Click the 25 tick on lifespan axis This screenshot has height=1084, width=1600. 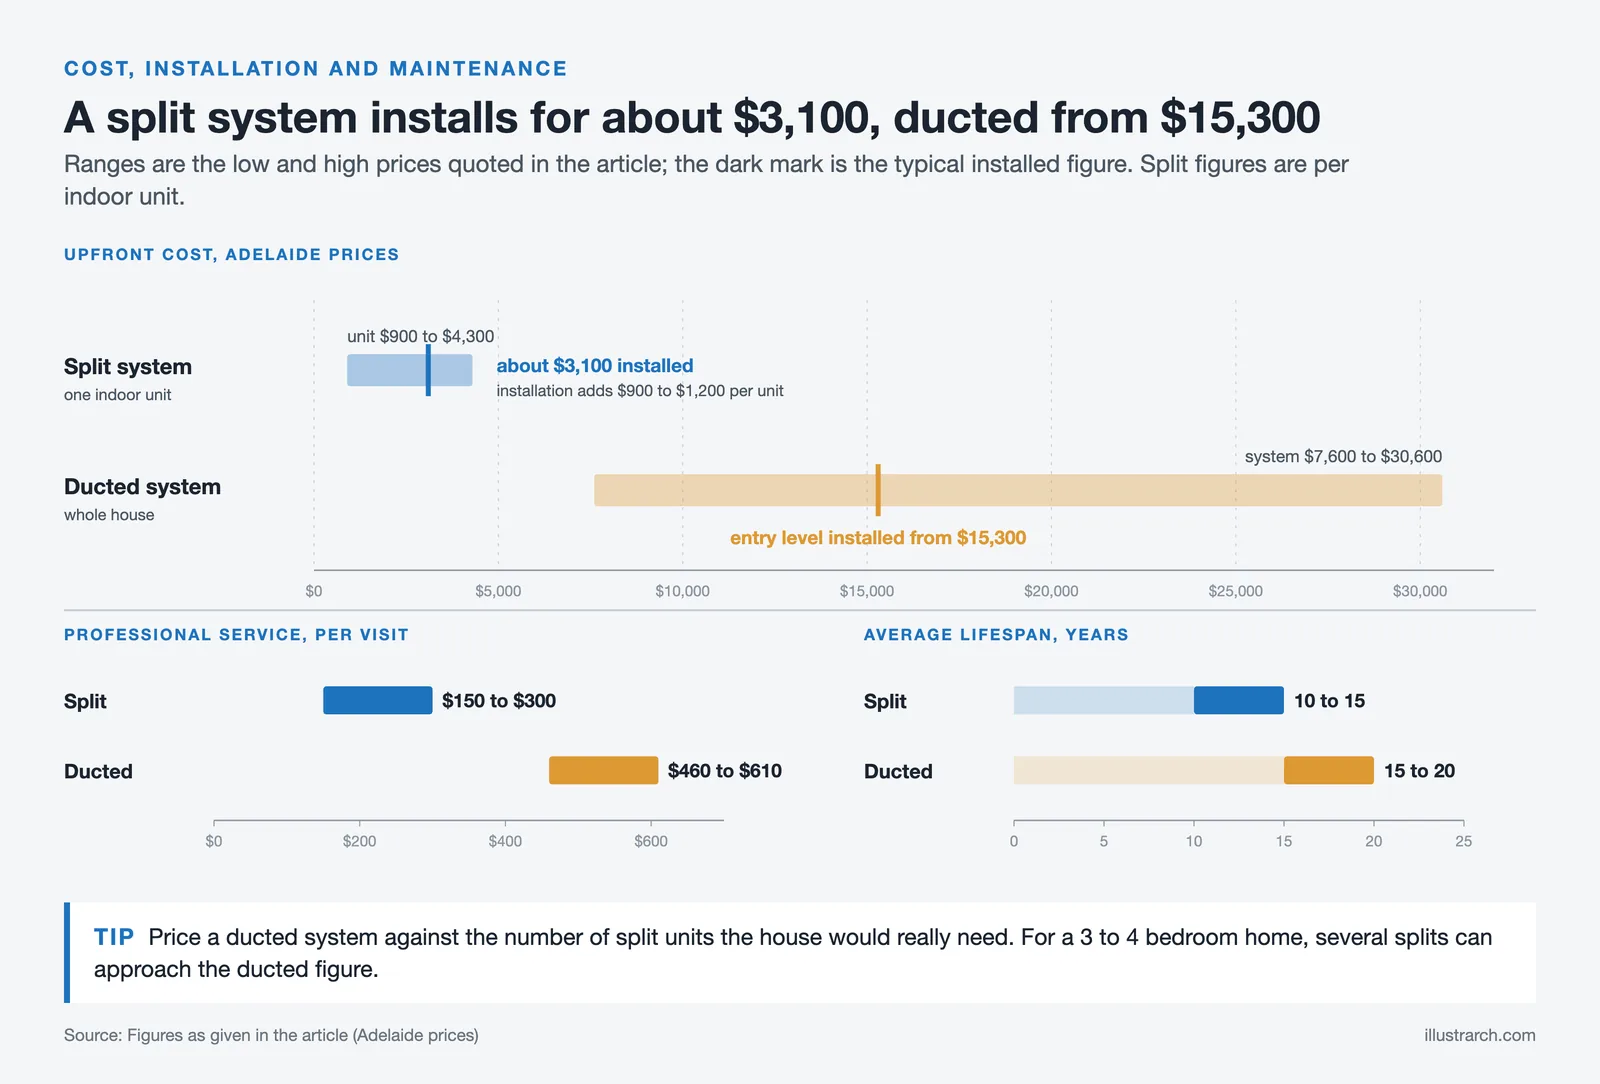1464,841
